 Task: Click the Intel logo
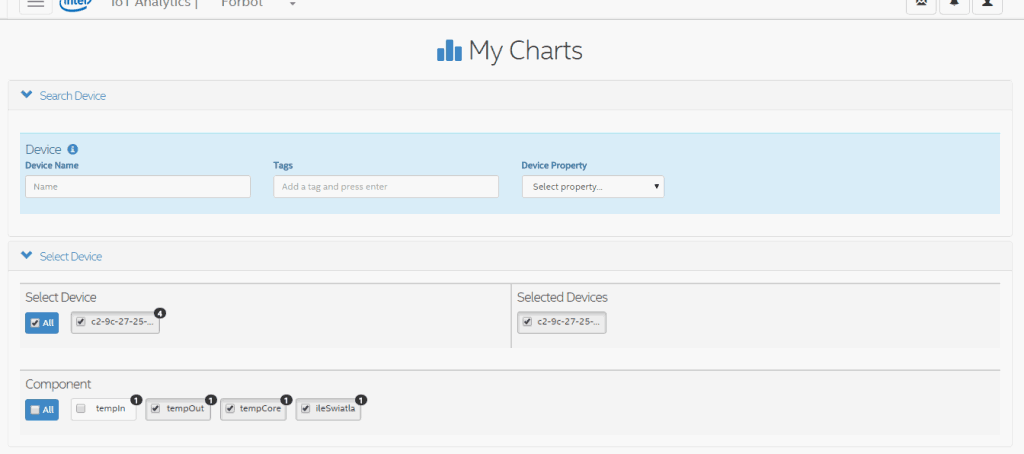[76, 4]
